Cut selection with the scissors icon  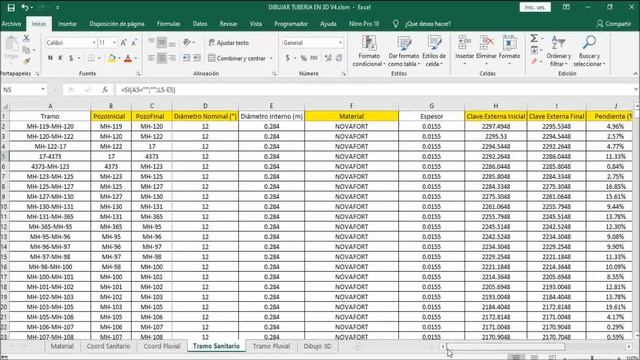tap(26, 38)
